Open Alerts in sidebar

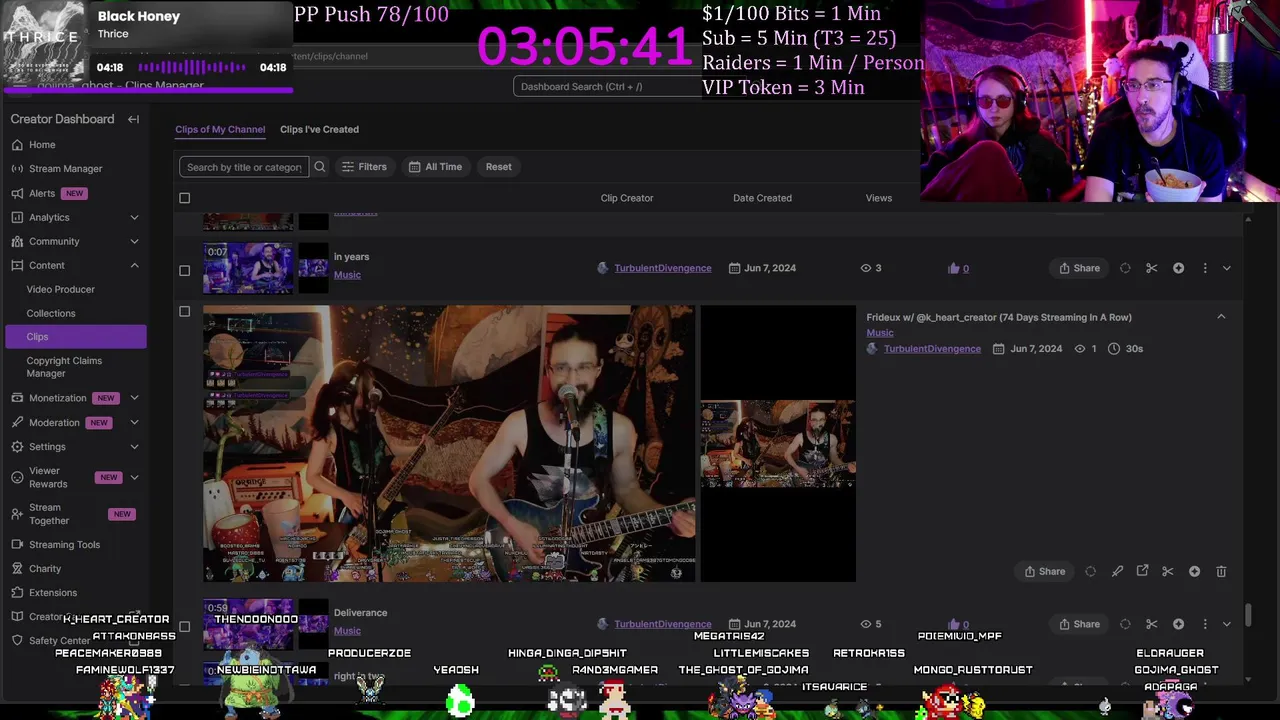click(42, 193)
